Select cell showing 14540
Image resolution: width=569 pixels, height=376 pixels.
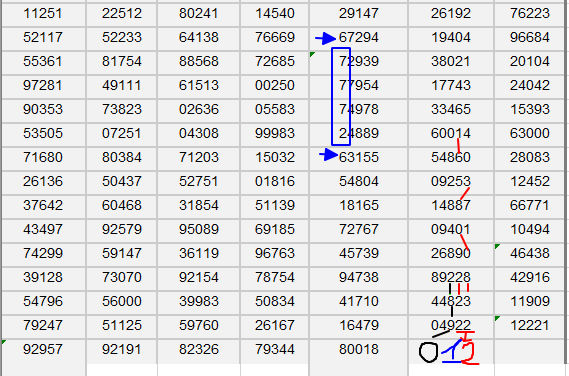pos(275,14)
